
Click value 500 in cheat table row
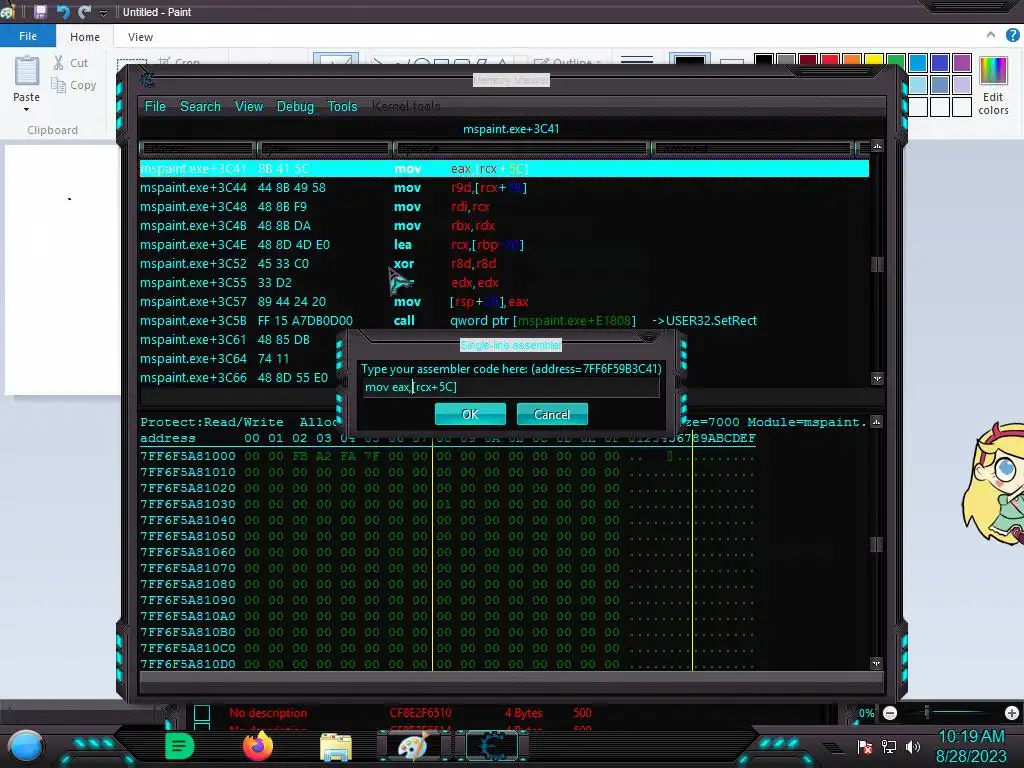coord(582,713)
